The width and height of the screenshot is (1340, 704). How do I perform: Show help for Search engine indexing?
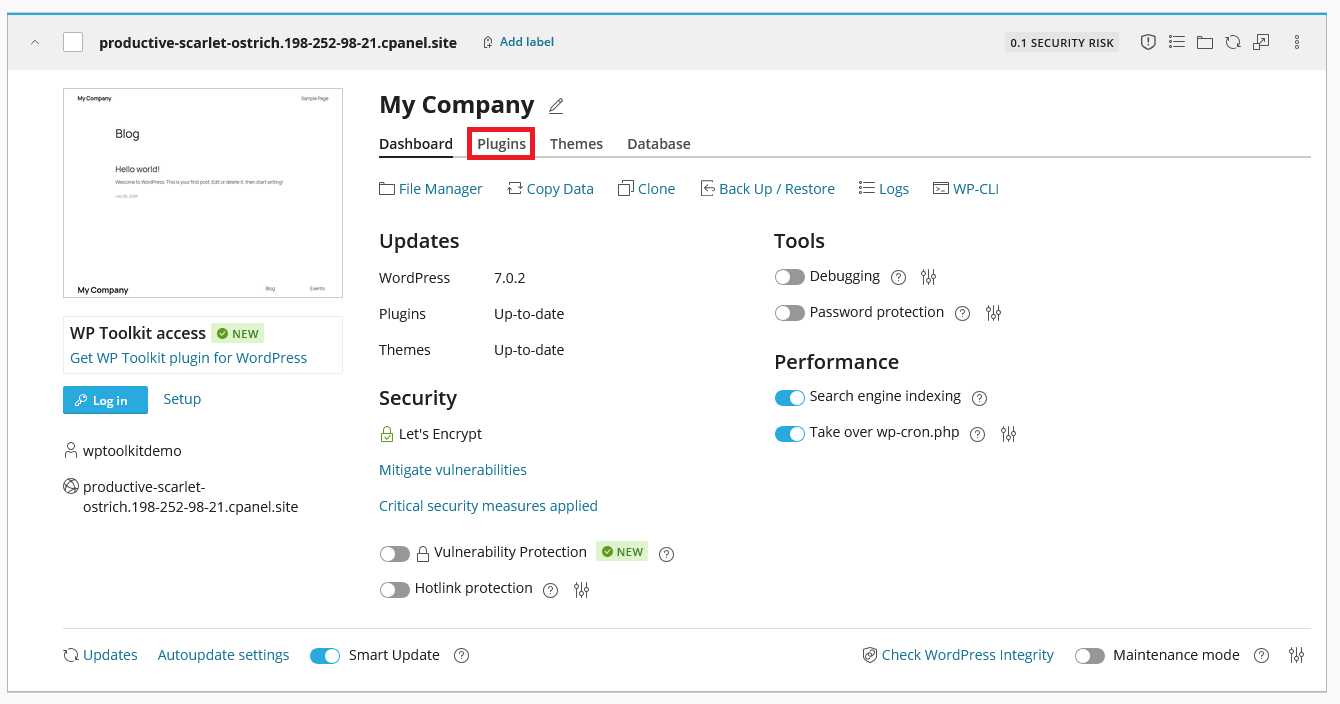[979, 398]
